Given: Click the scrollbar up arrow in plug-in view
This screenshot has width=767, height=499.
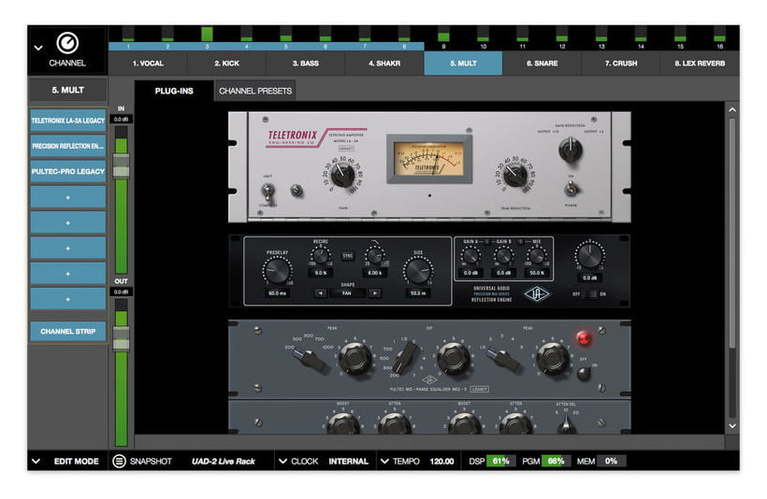Looking at the screenshot, I should (x=732, y=110).
